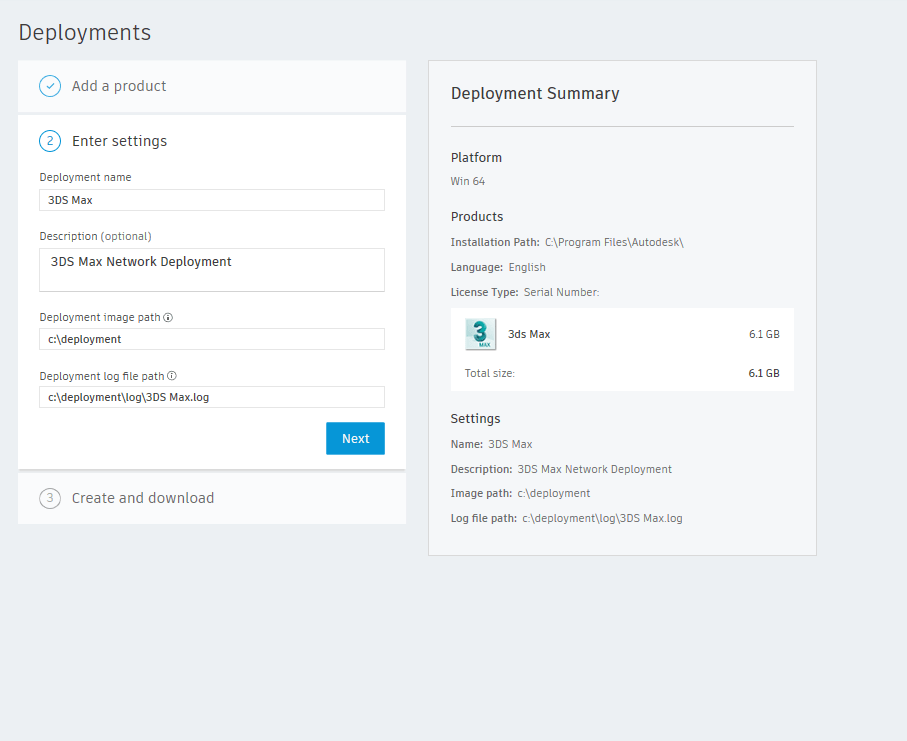The height and width of the screenshot is (741, 907).
Task: Click the step 3 circle icon
Action: [50, 498]
